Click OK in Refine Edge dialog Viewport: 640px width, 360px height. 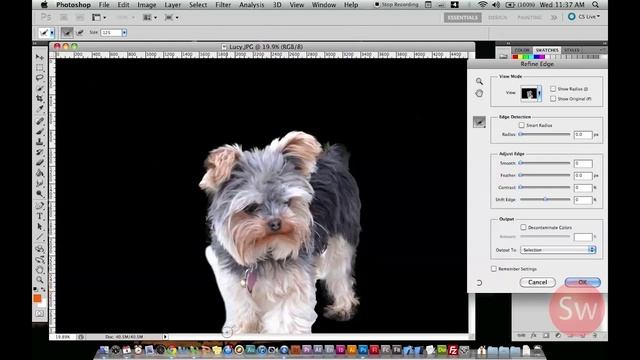pyautogui.click(x=582, y=282)
